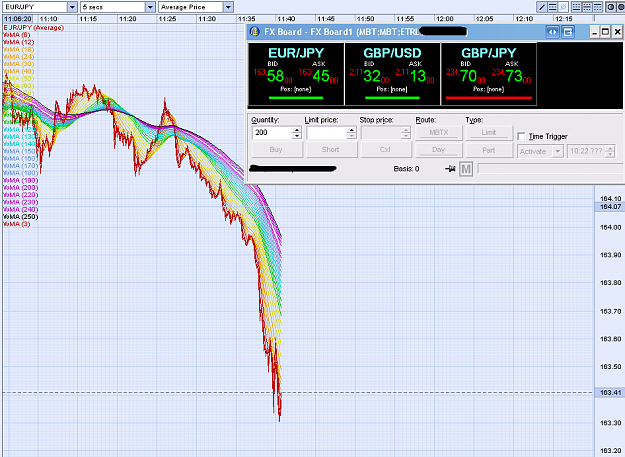Click the WMA (240) legend entry
Image resolution: width=625 pixels, height=457 pixels.
pos(20,210)
